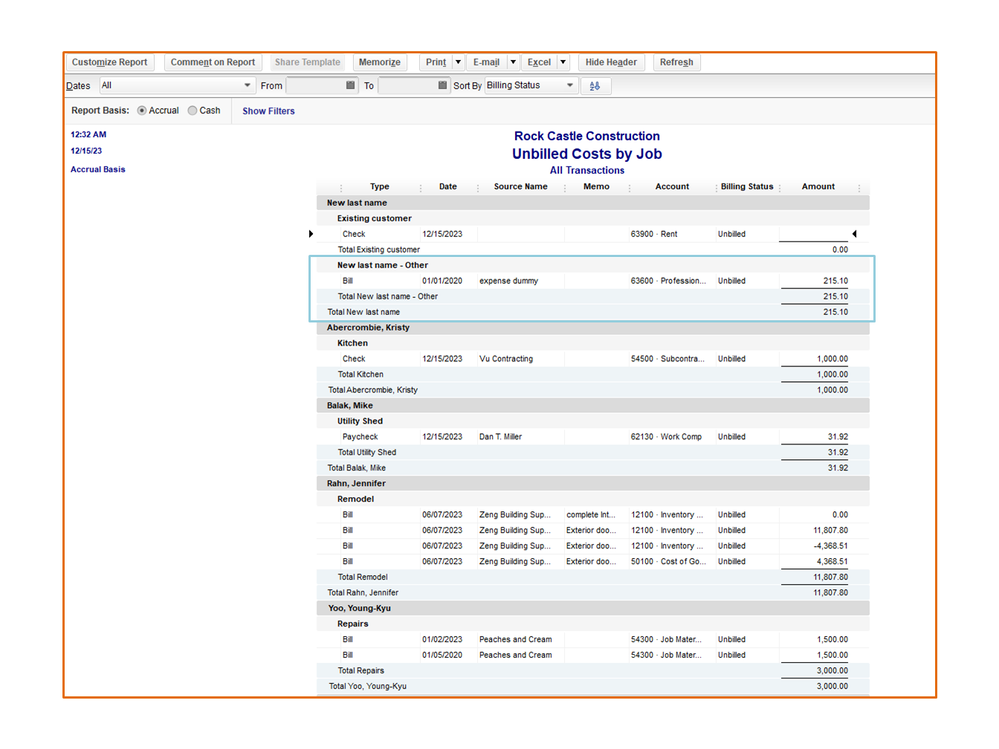Select the Cash report basis
Image resolution: width=999 pixels, height=749 pixels.
[x=192, y=111]
